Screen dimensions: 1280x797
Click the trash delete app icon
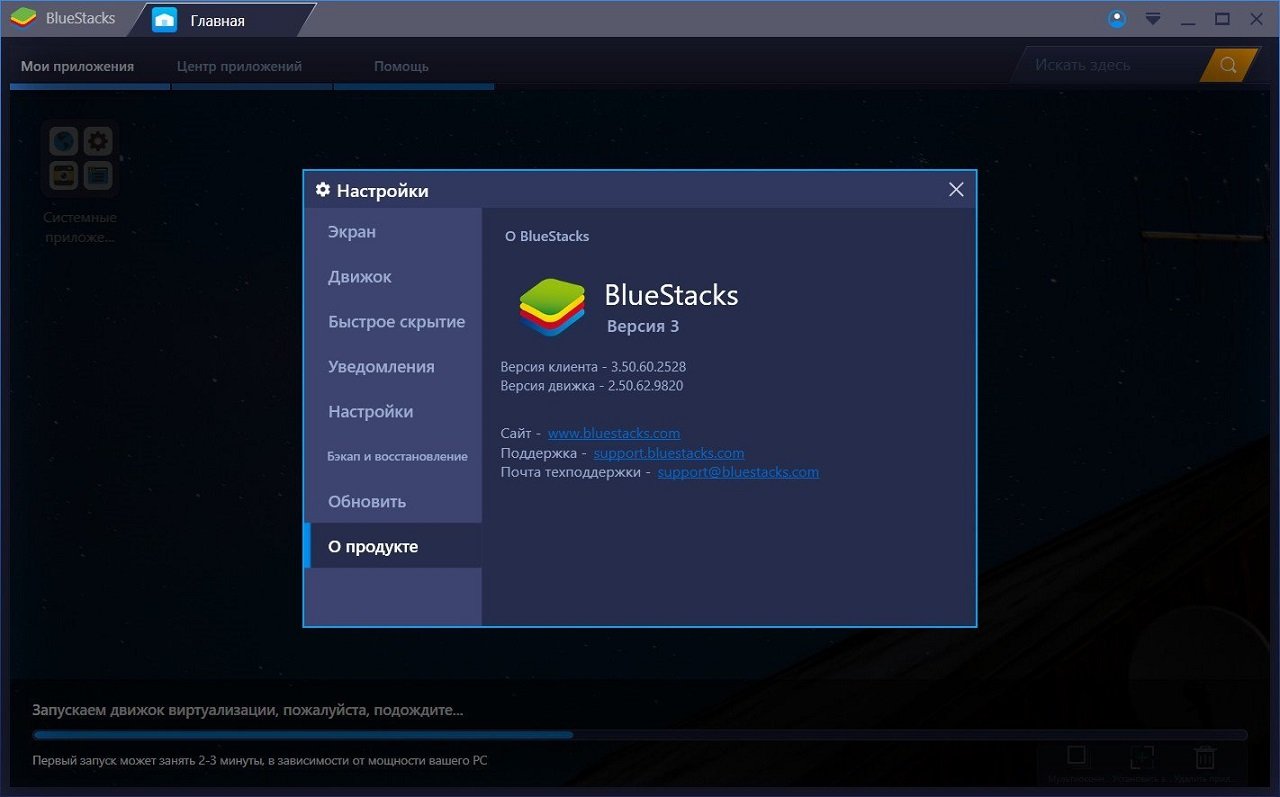pyautogui.click(x=1206, y=757)
